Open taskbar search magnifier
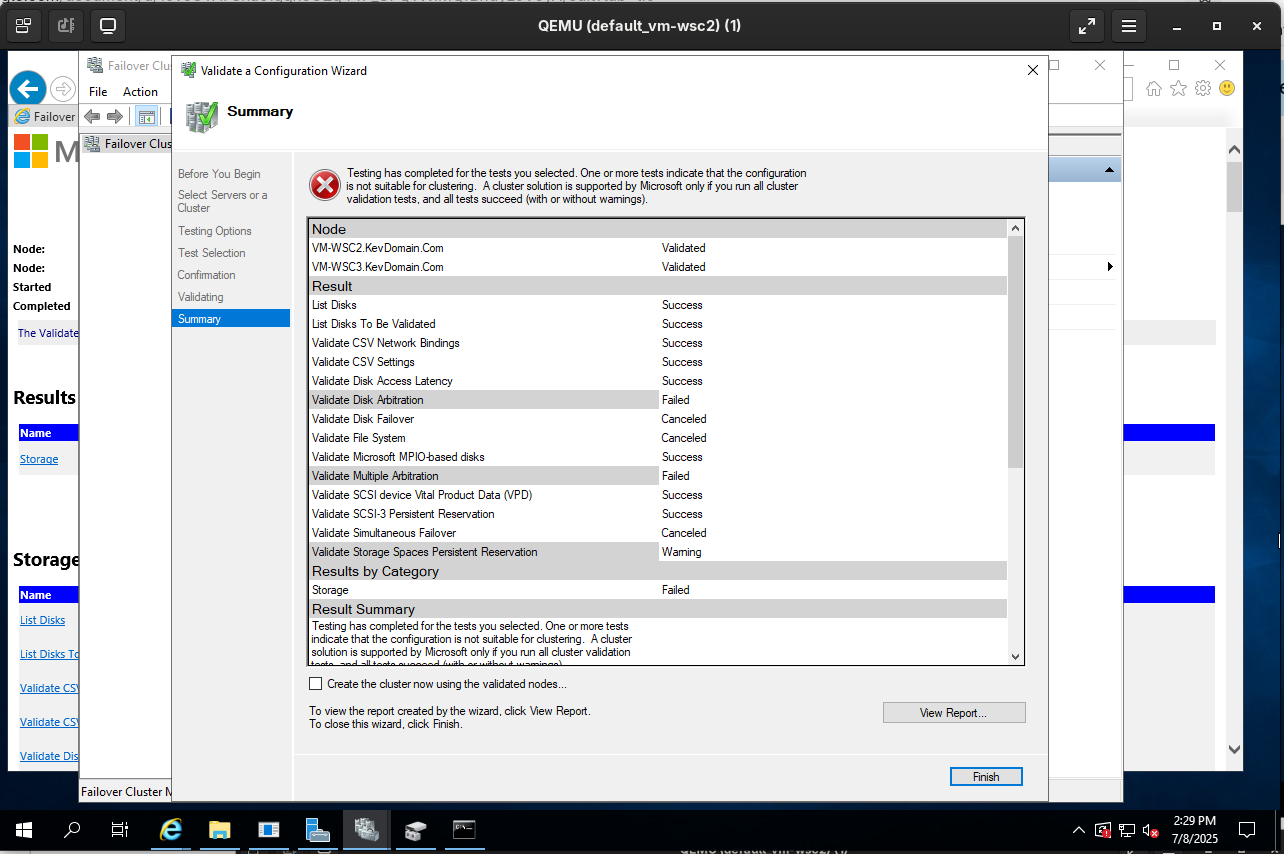Viewport: 1284px width, 854px height. pos(72,830)
